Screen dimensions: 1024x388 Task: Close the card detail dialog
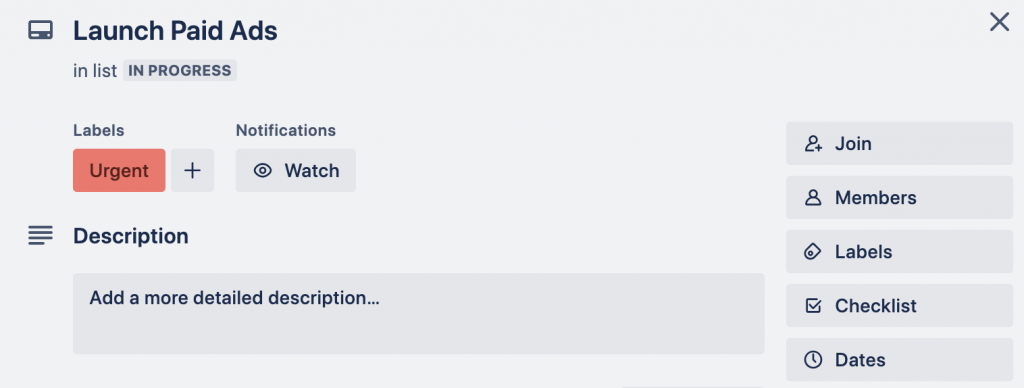(999, 22)
